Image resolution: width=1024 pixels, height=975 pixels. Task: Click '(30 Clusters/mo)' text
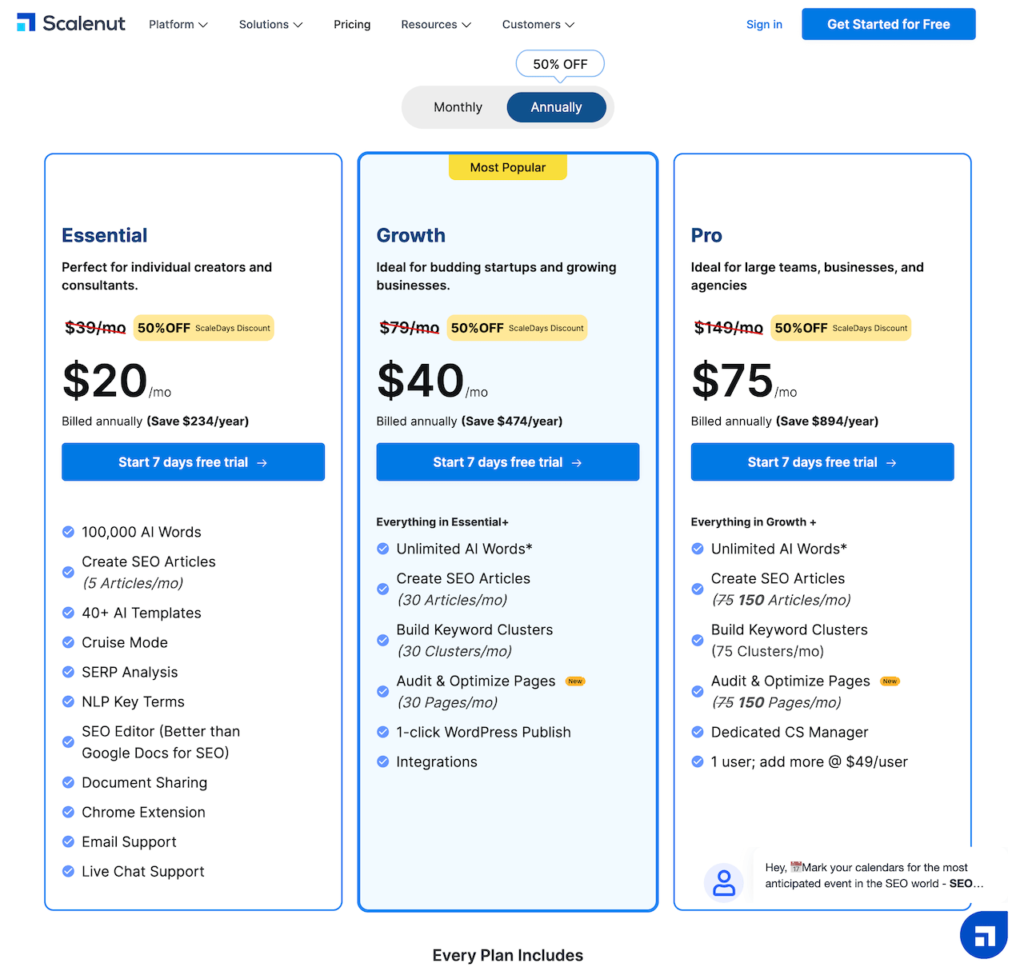click(455, 651)
